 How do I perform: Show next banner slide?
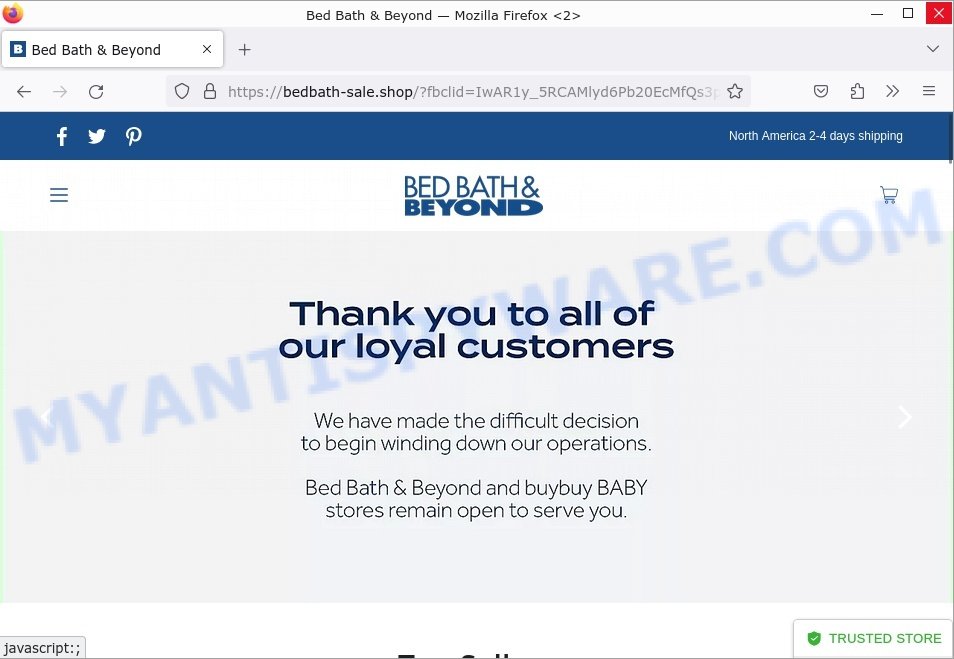pyautogui.click(x=905, y=417)
